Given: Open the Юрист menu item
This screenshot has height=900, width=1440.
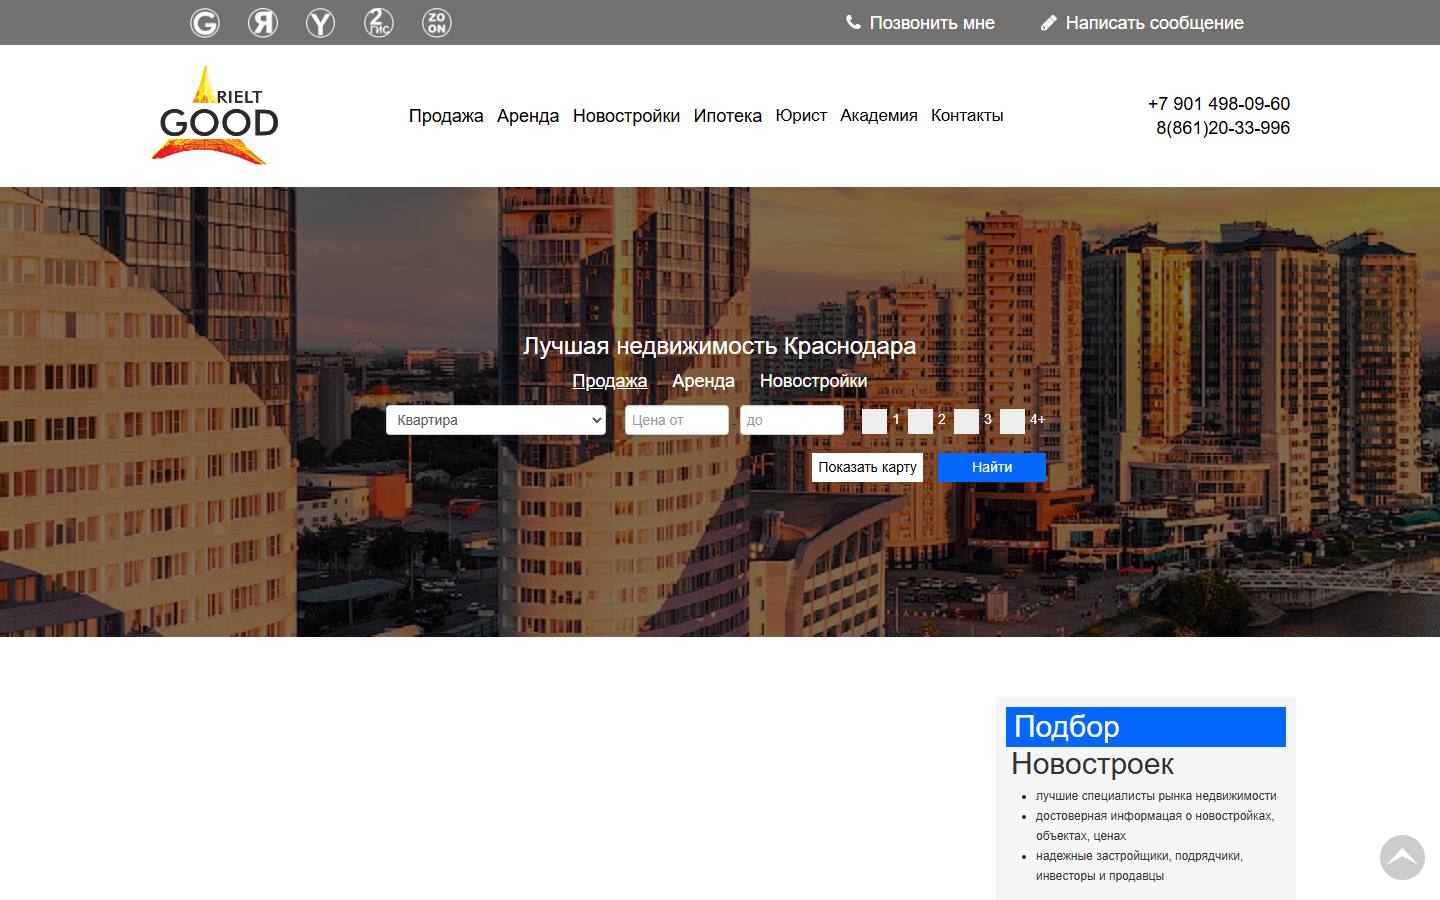Looking at the screenshot, I should click(801, 116).
